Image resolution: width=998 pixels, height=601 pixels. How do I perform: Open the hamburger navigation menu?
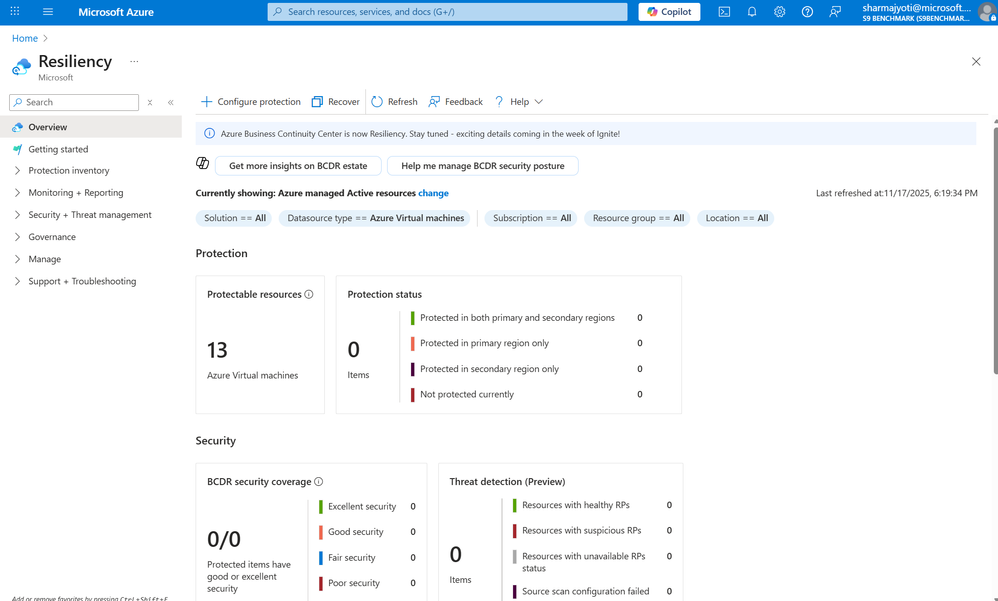(48, 11)
